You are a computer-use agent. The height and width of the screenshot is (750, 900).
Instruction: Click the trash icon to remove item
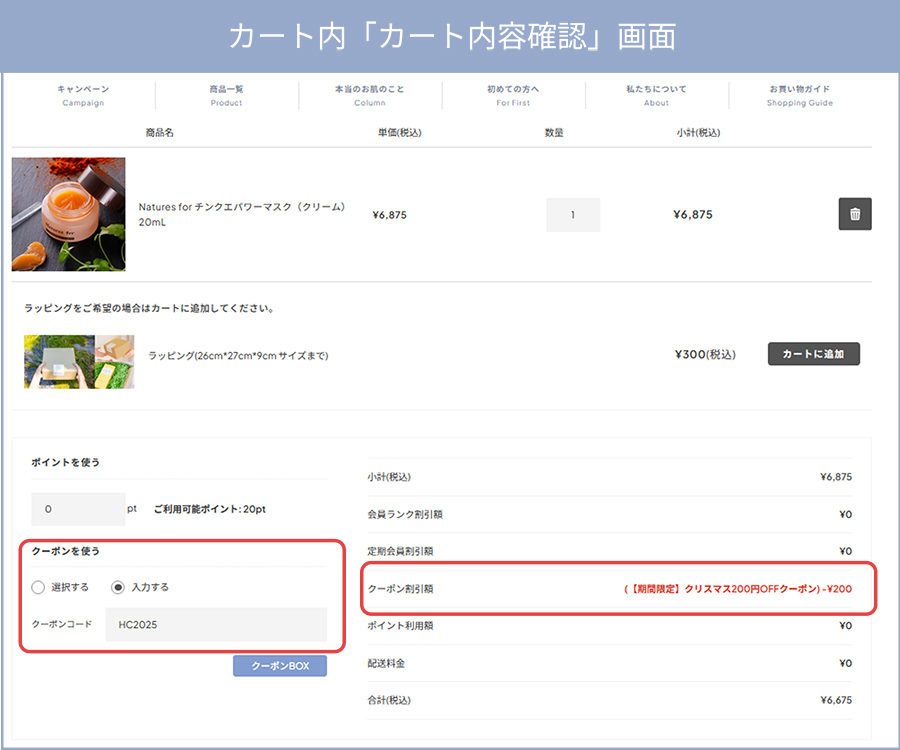(x=854, y=214)
